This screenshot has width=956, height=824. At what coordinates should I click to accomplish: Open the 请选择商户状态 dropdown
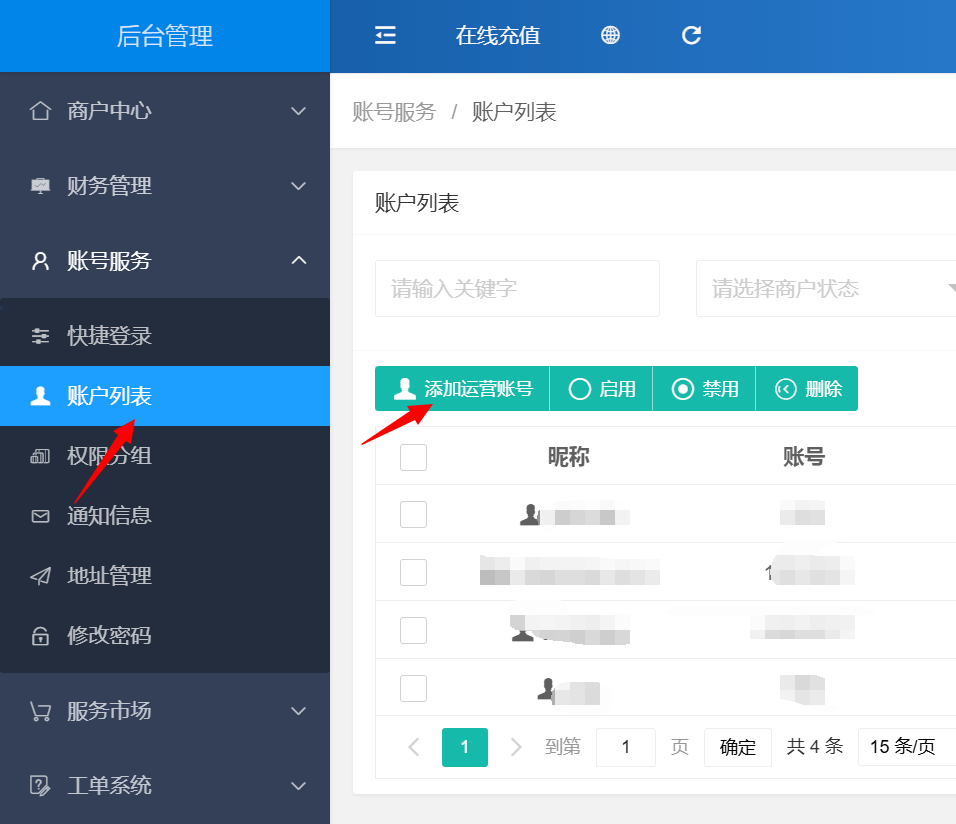click(825, 289)
